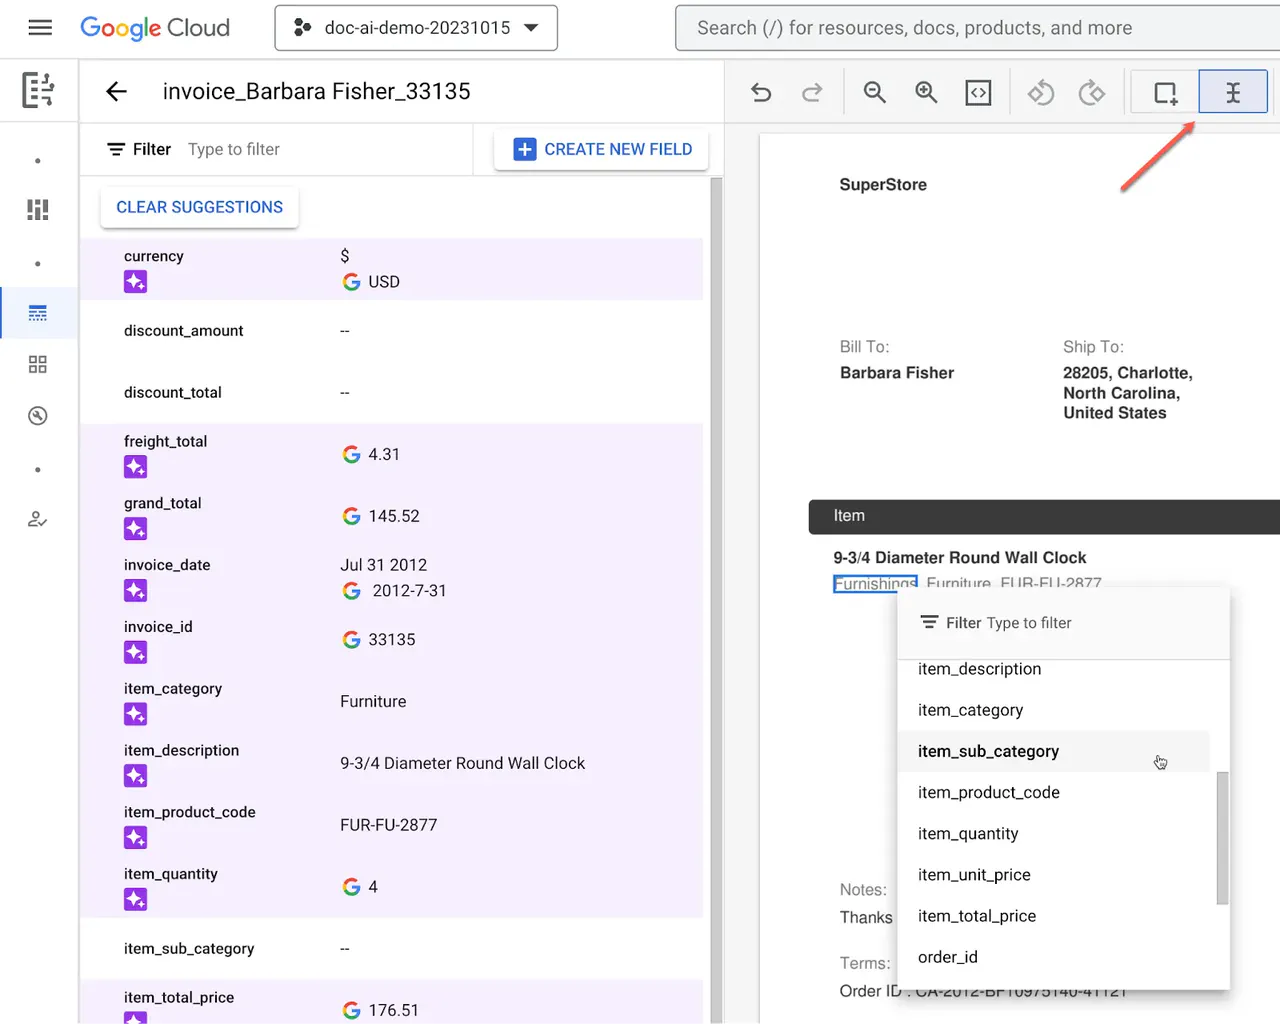This screenshot has height=1024, width=1280.
Task: Toggle the text selection tool
Action: pos(1233,93)
